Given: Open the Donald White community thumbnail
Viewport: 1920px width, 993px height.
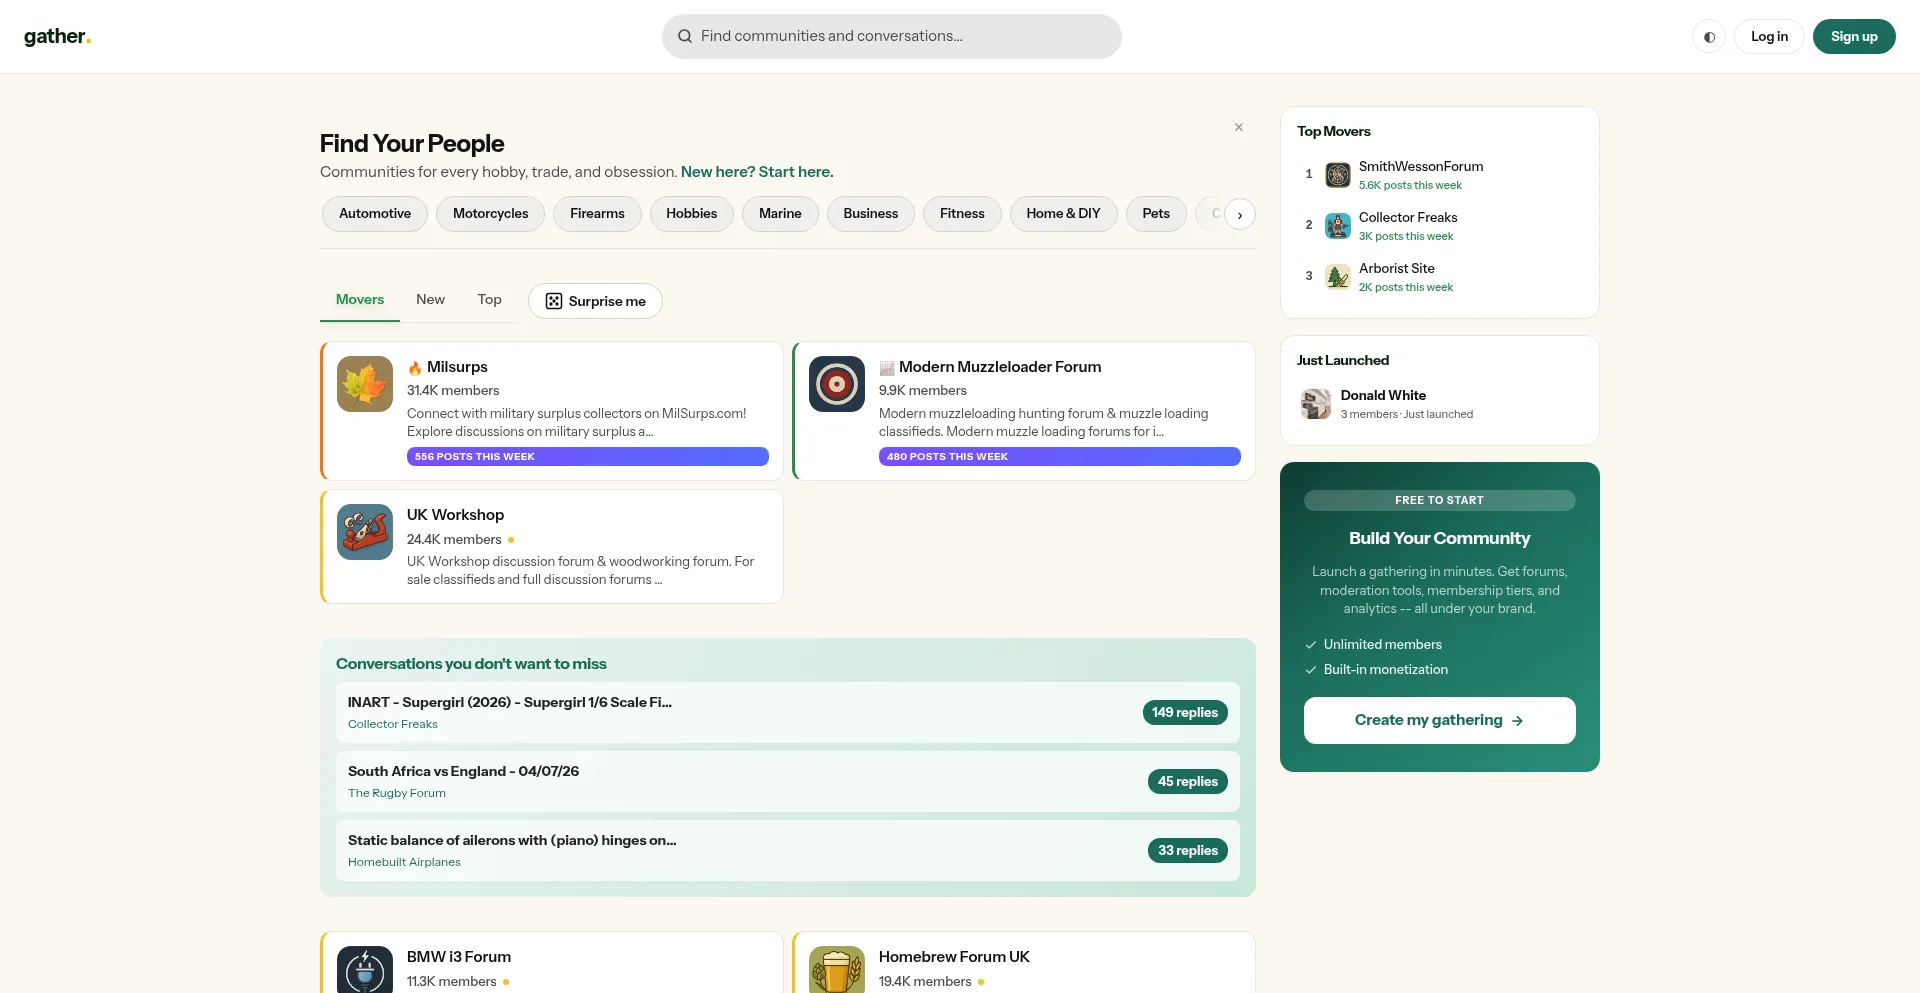Looking at the screenshot, I should [x=1316, y=404].
